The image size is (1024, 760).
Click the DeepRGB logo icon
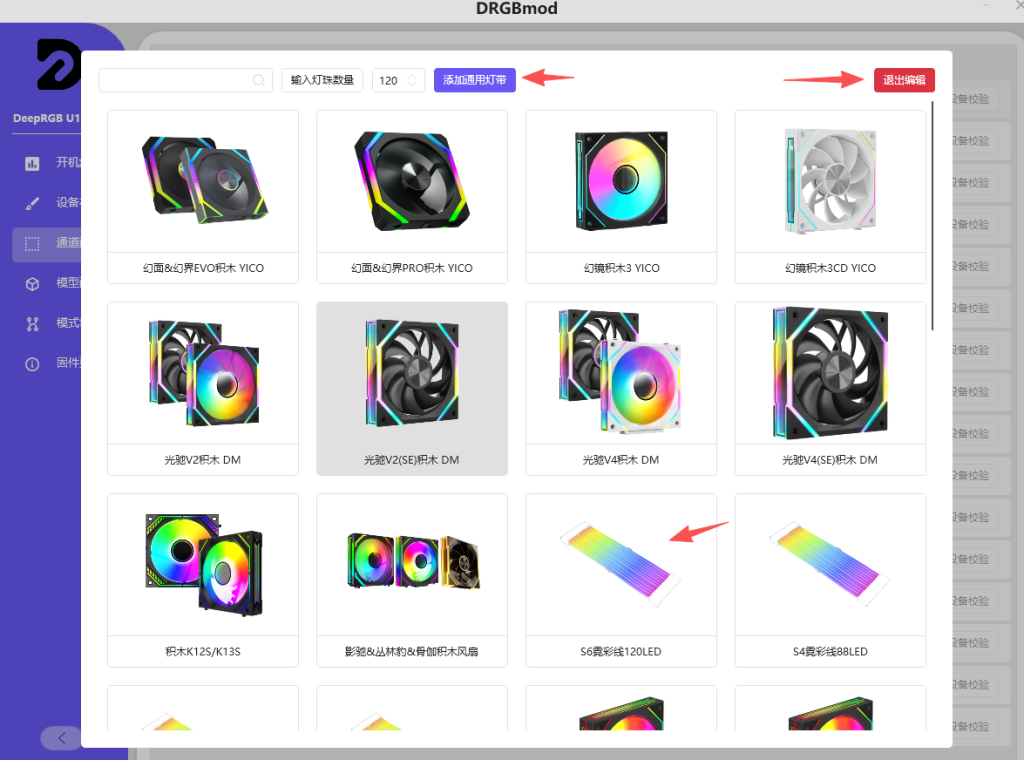tap(58, 66)
